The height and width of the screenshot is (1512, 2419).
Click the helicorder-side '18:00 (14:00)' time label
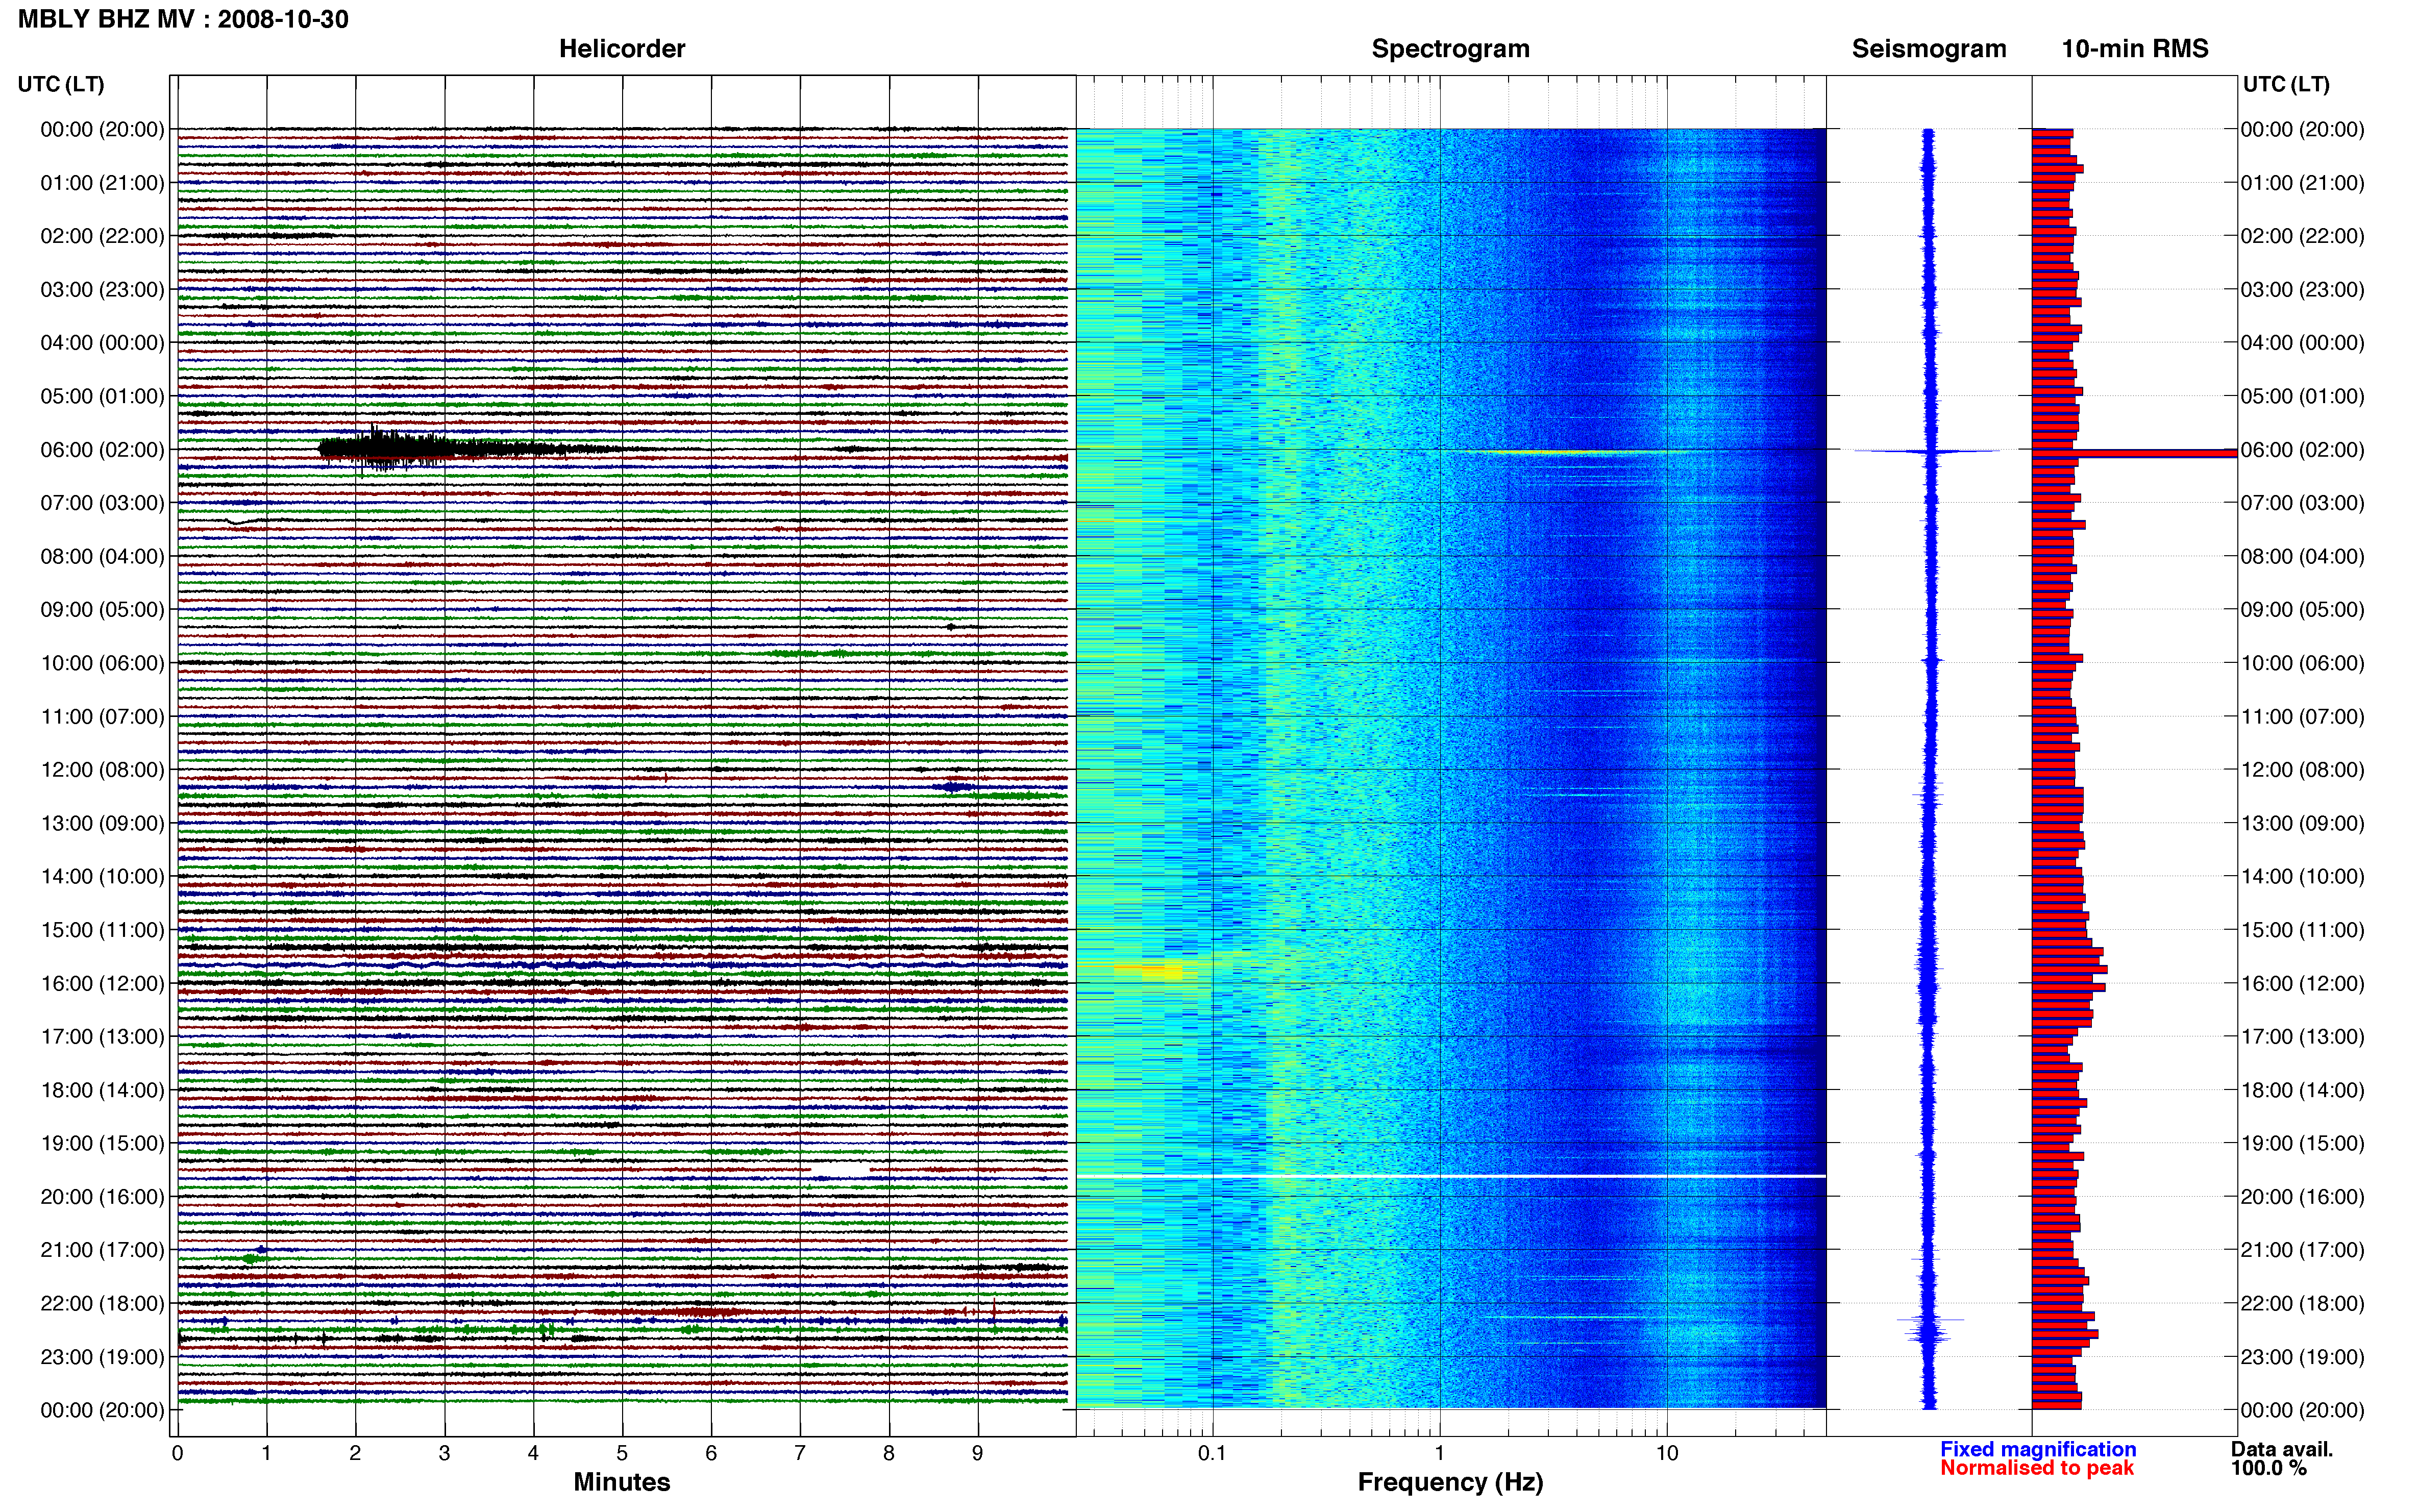click(102, 1091)
